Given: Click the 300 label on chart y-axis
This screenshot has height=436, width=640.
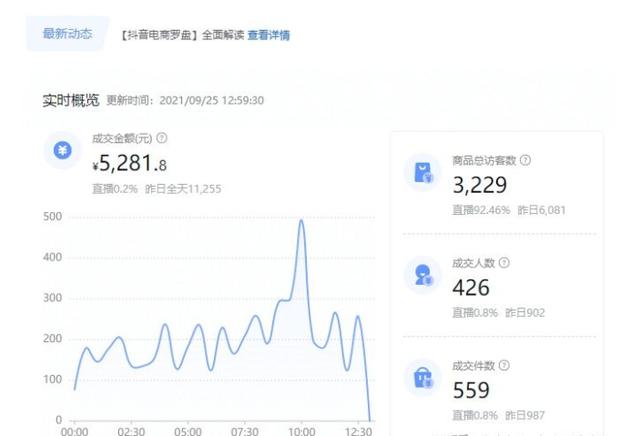Looking at the screenshot, I should pos(52,298).
